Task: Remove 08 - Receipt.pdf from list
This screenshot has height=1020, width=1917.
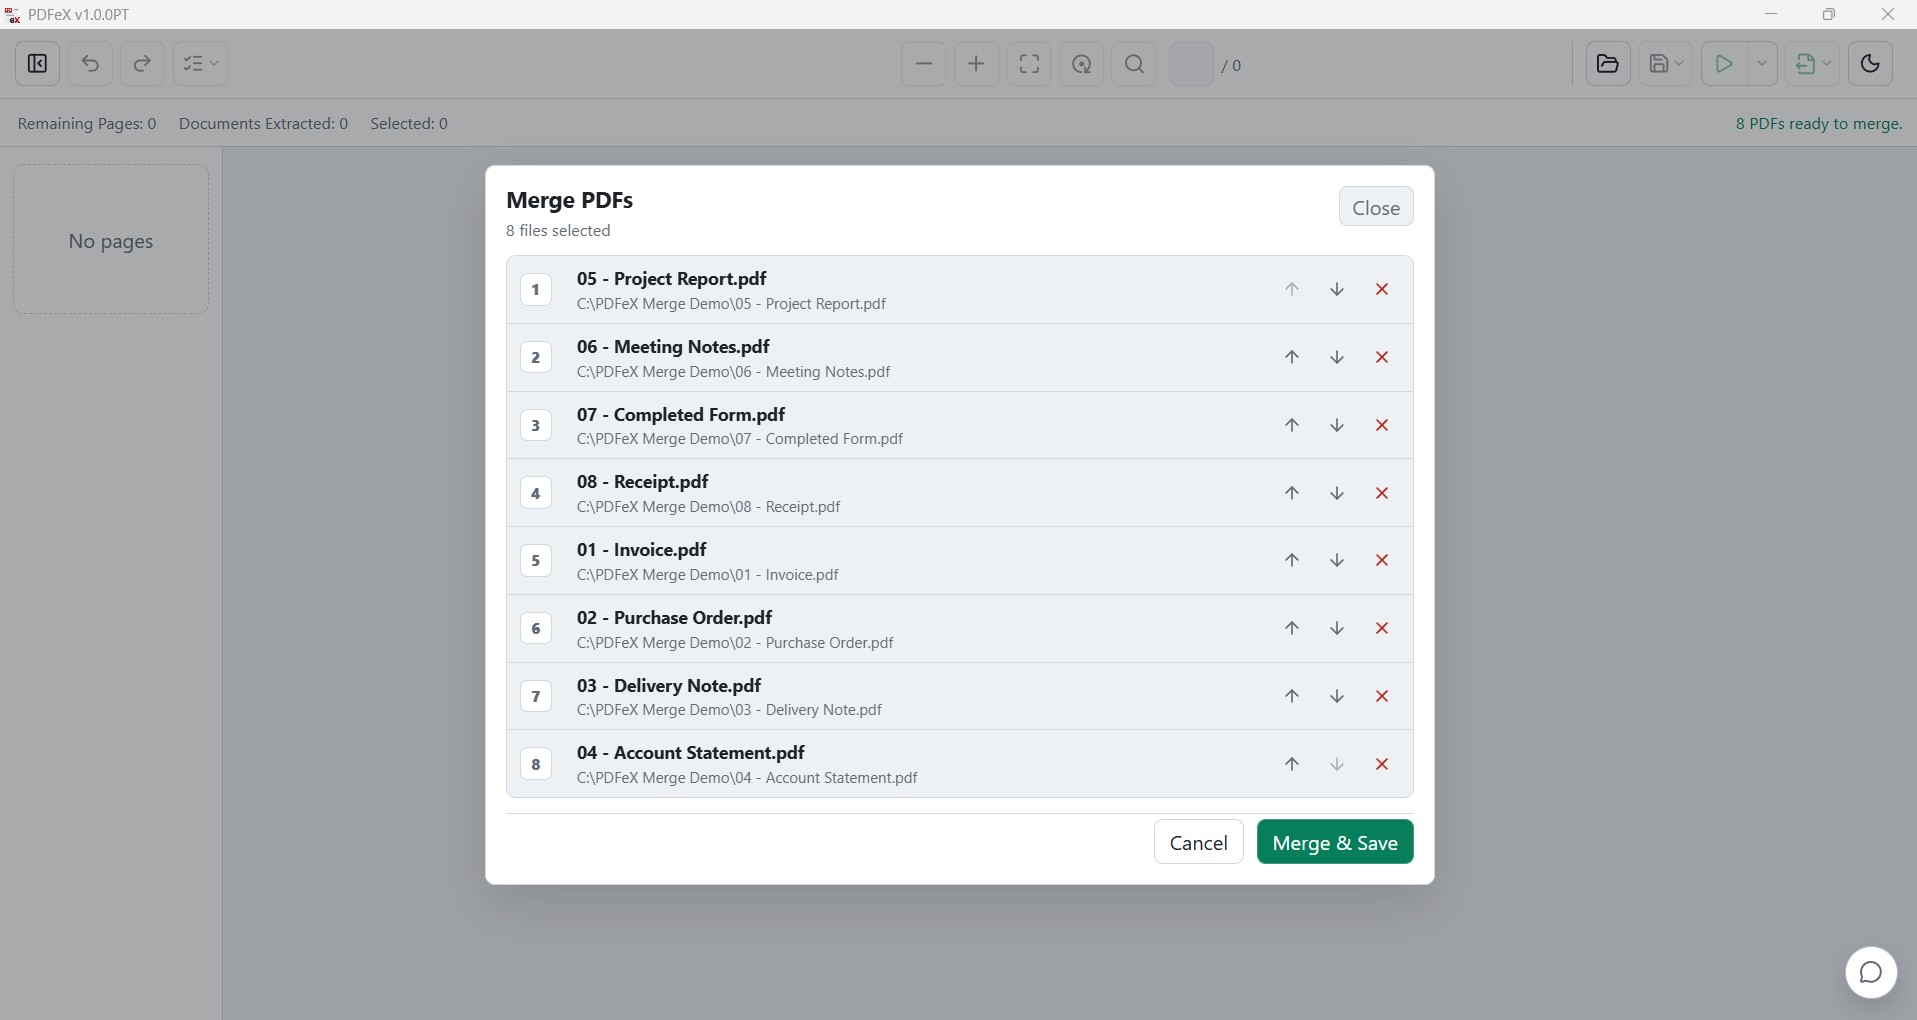Action: click(1382, 493)
